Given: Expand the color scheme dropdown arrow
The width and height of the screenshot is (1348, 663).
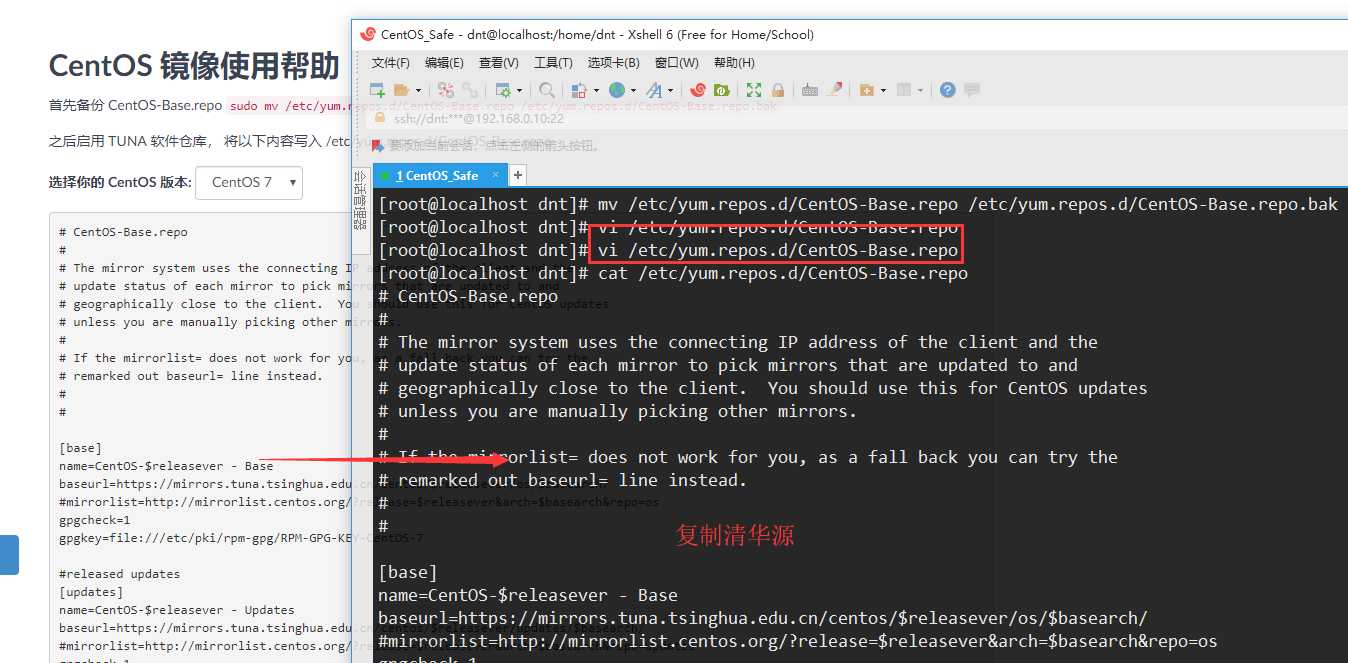Looking at the screenshot, I should pos(596,90).
